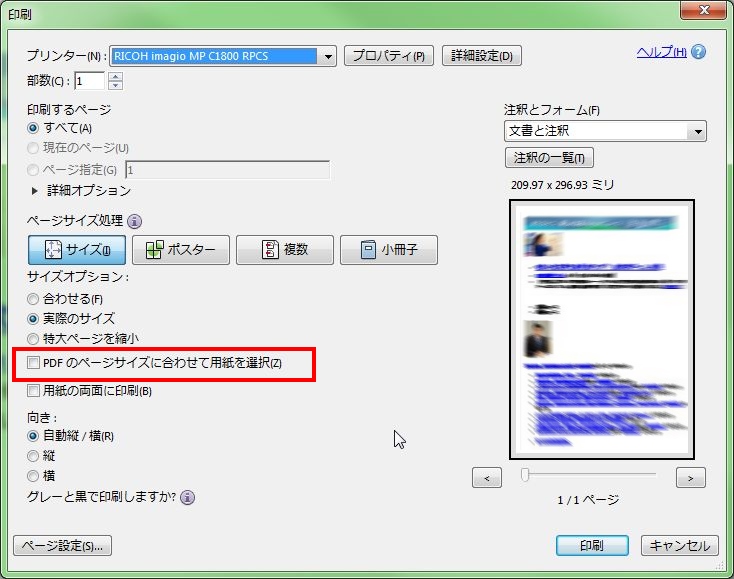Enable 用紙の両面に印刷 checkbox
This screenshot has height=579, width=734.
pyautogui.click(x=34, y=391)
